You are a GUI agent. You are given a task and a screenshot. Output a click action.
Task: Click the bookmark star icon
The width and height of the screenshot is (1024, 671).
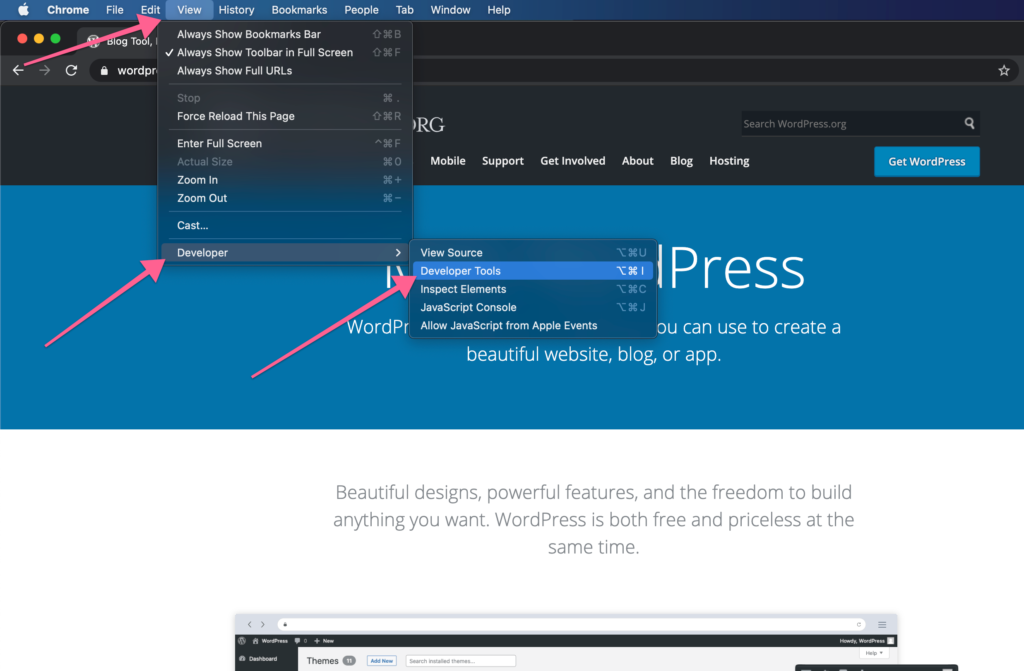(1003, 70)
